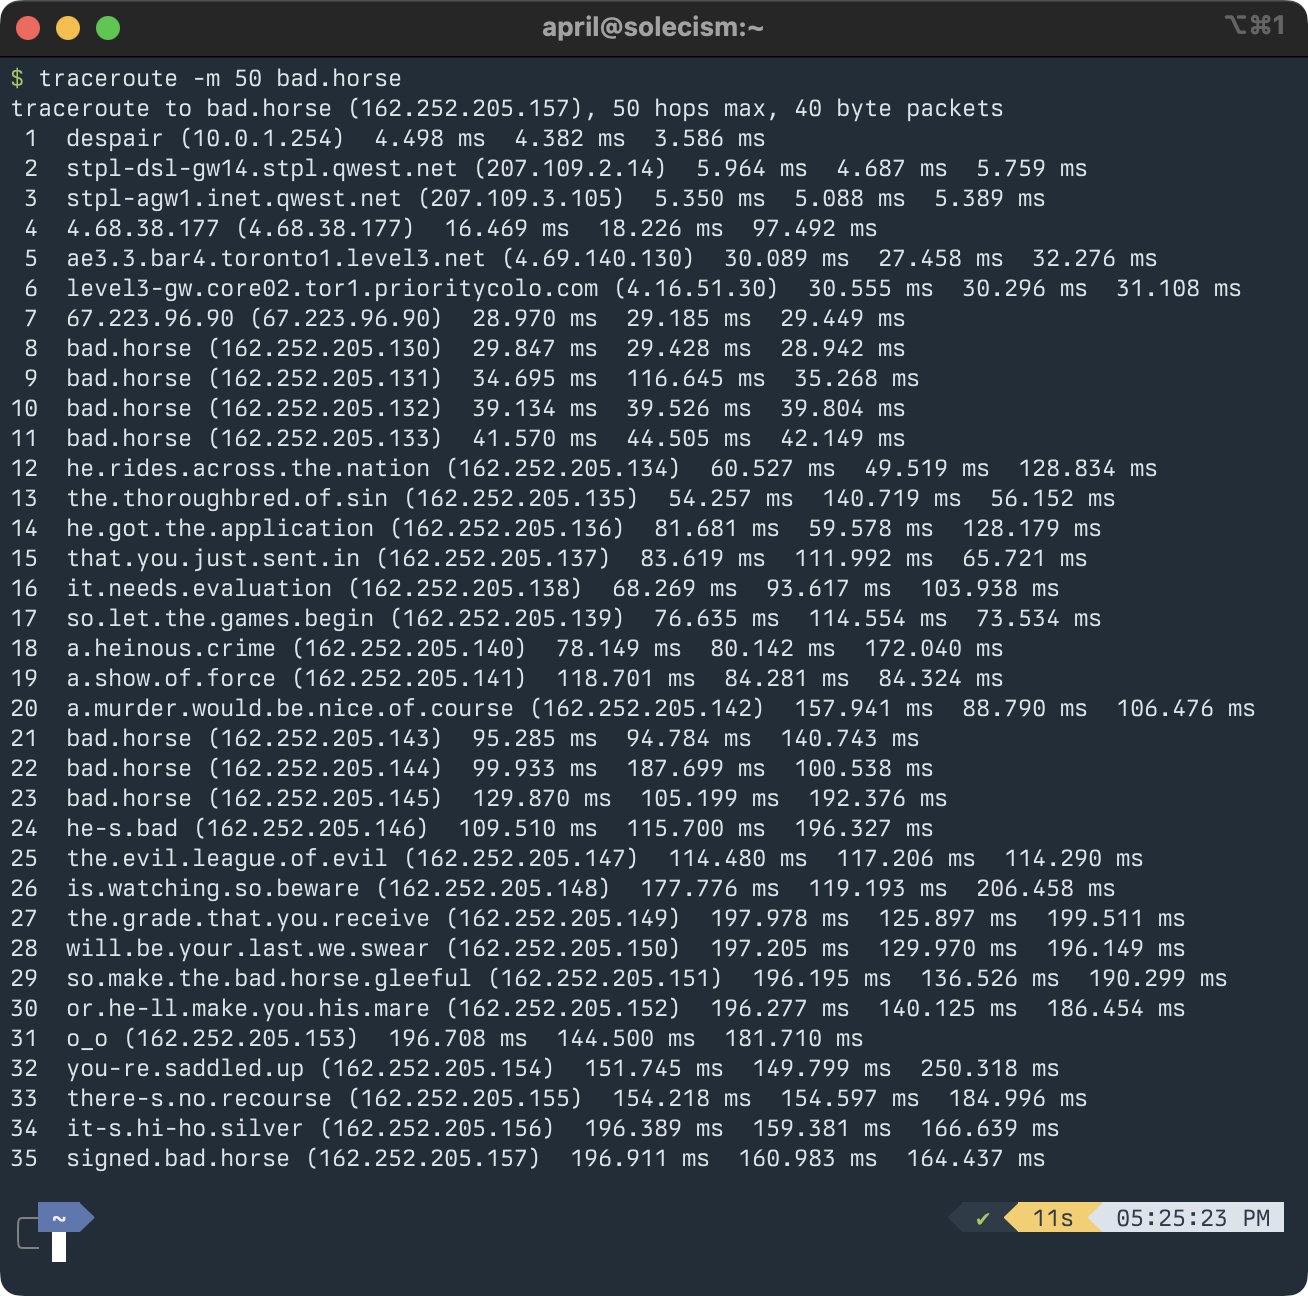The image size is (1308, 1296).
Task: Click hostname or.he-ll.make.you.his.mare
Action: 248,1008
